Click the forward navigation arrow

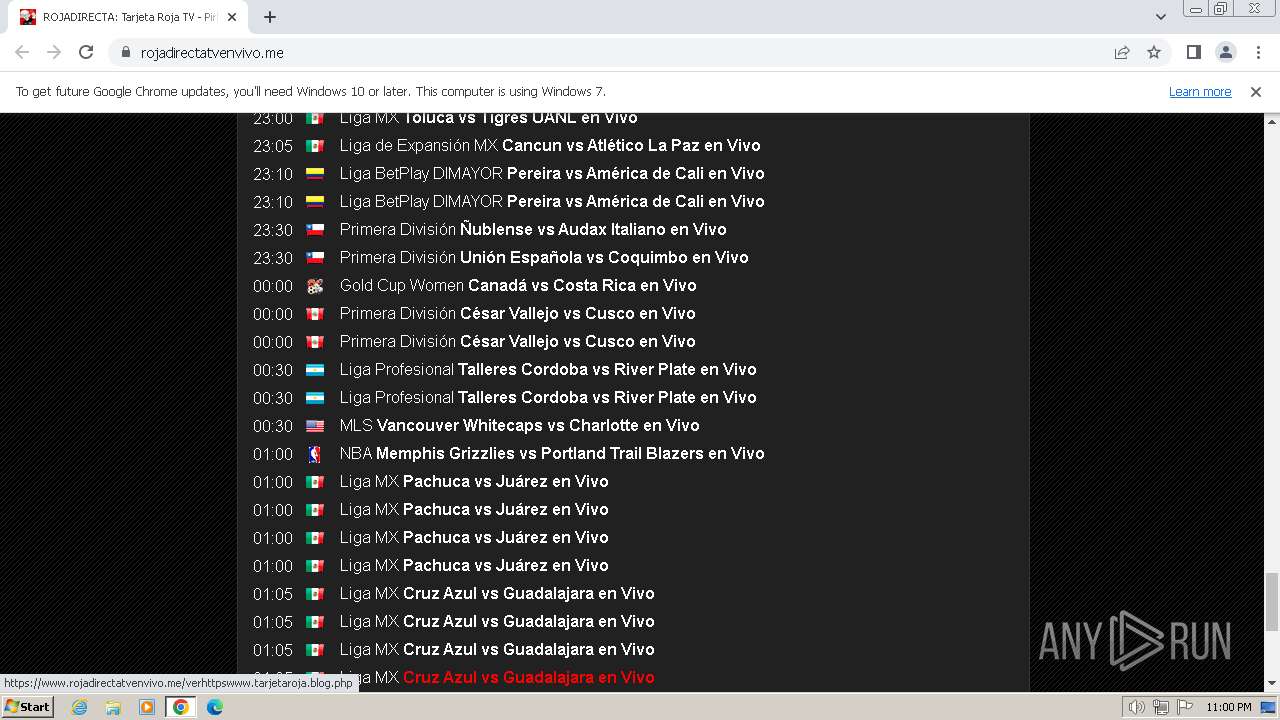click(54, 52)
